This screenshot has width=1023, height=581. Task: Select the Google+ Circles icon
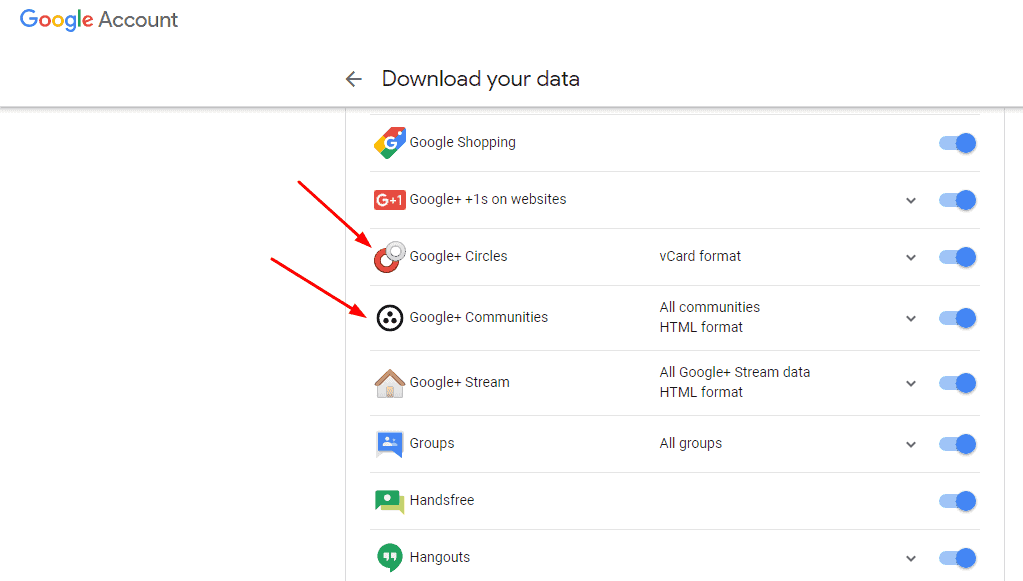[x=389, y=257]
